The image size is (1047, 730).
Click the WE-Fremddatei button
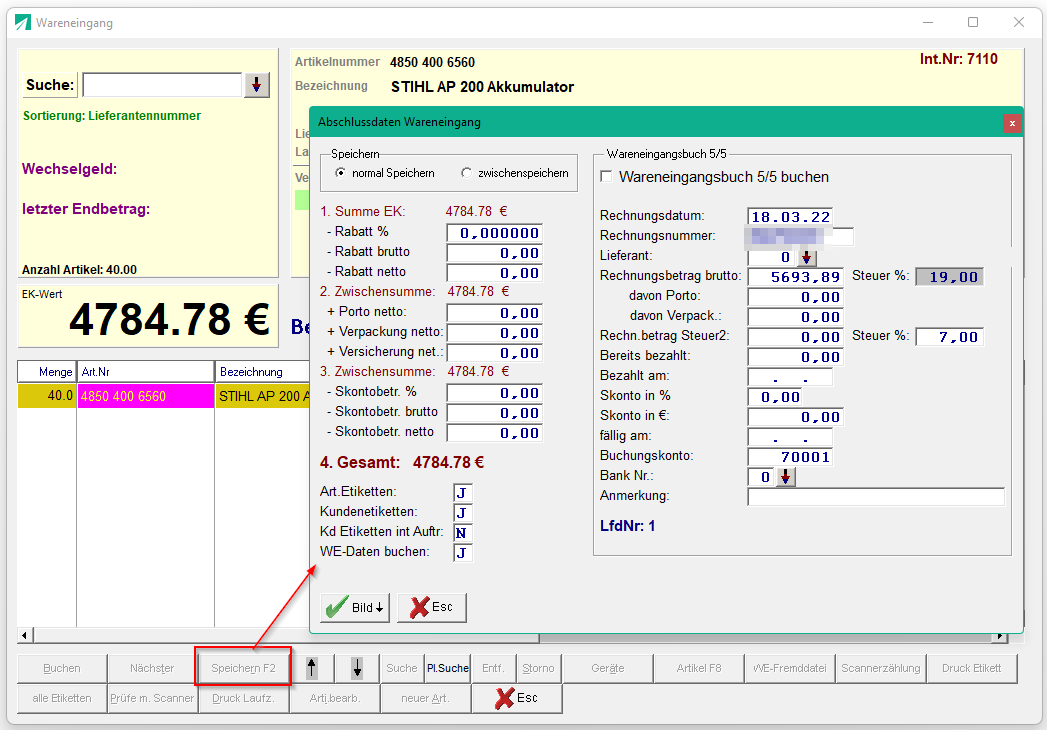pos(790,669)
